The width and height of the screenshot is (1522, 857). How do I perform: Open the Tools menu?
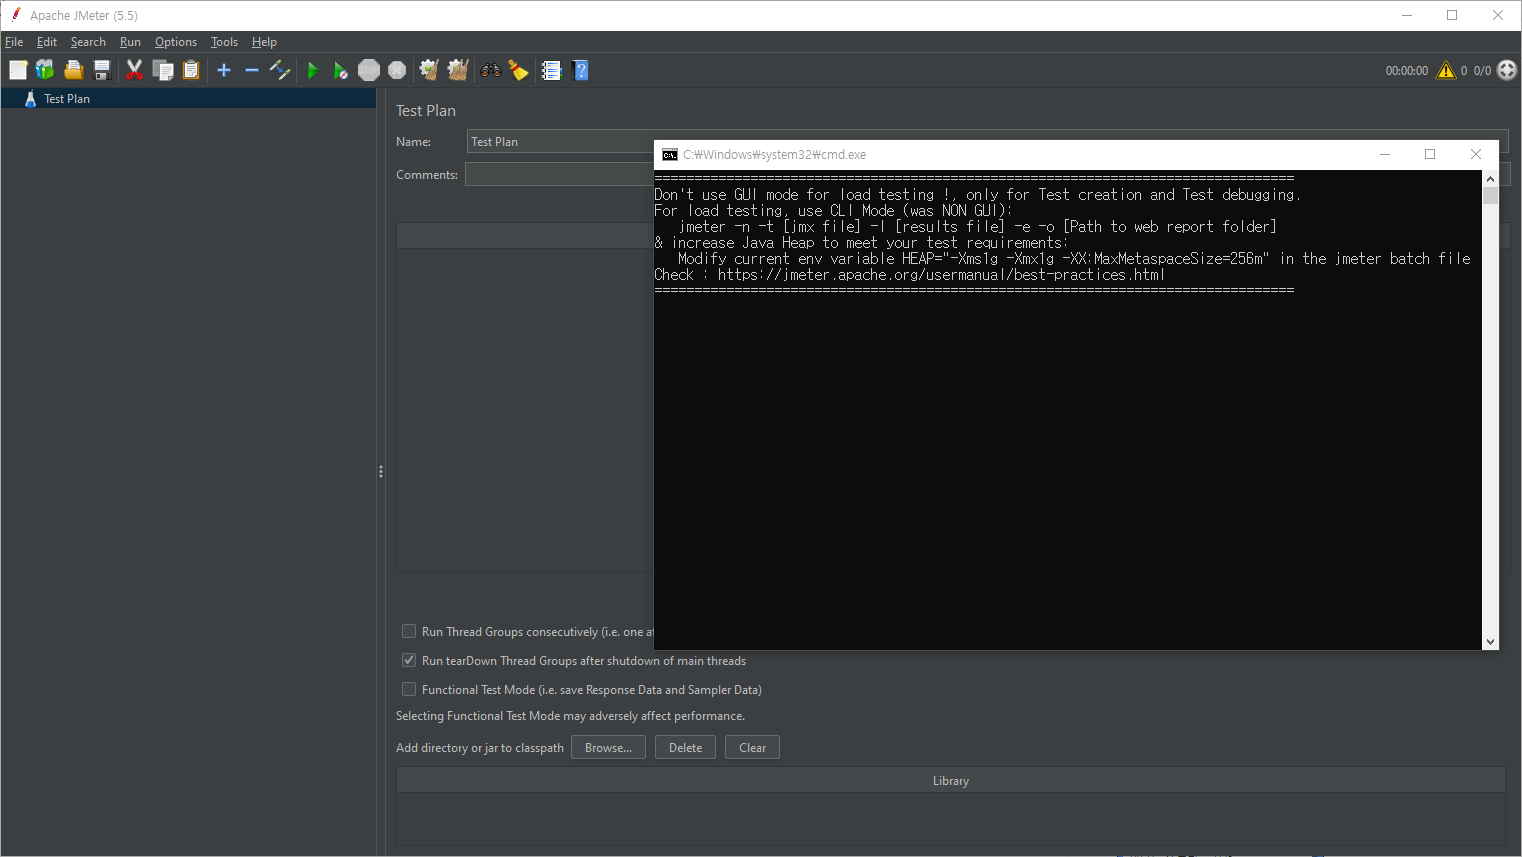(224, 42)
